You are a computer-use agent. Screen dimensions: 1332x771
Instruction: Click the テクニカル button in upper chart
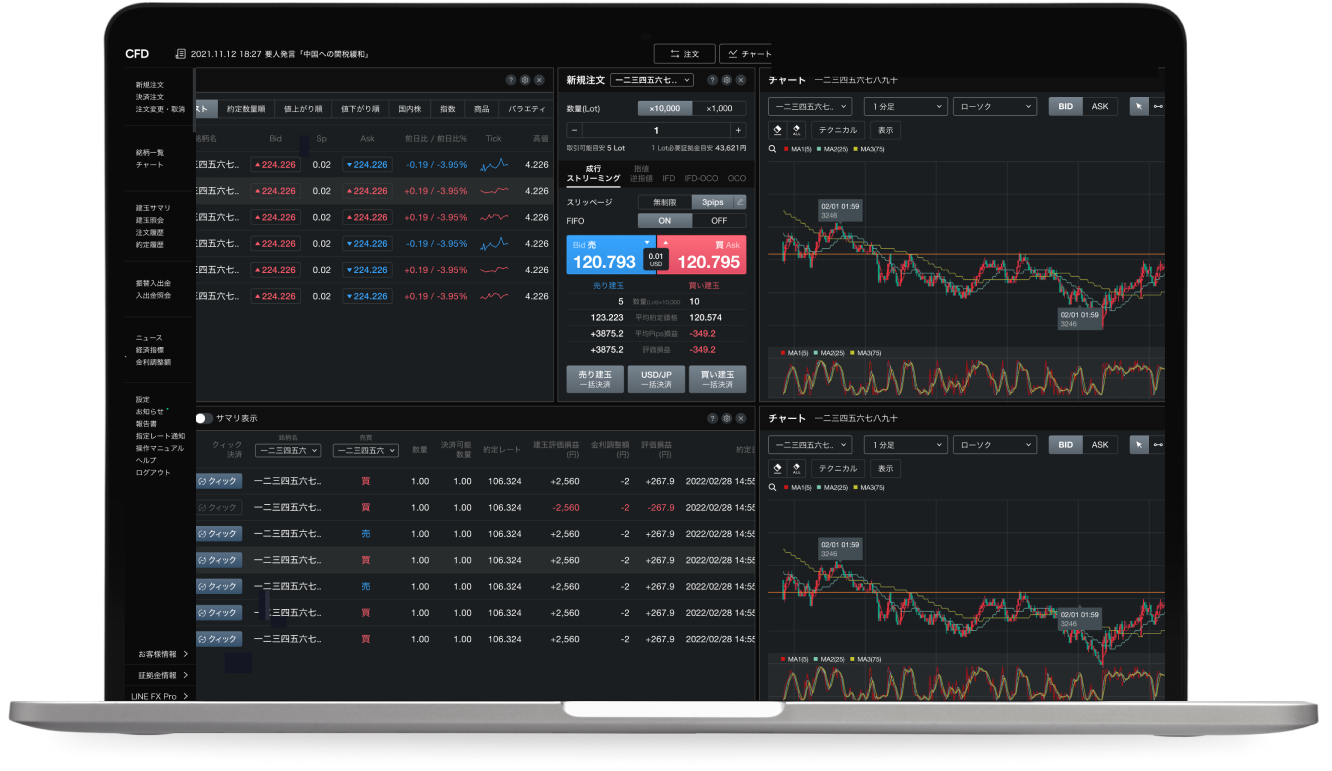tap(837, 130)
